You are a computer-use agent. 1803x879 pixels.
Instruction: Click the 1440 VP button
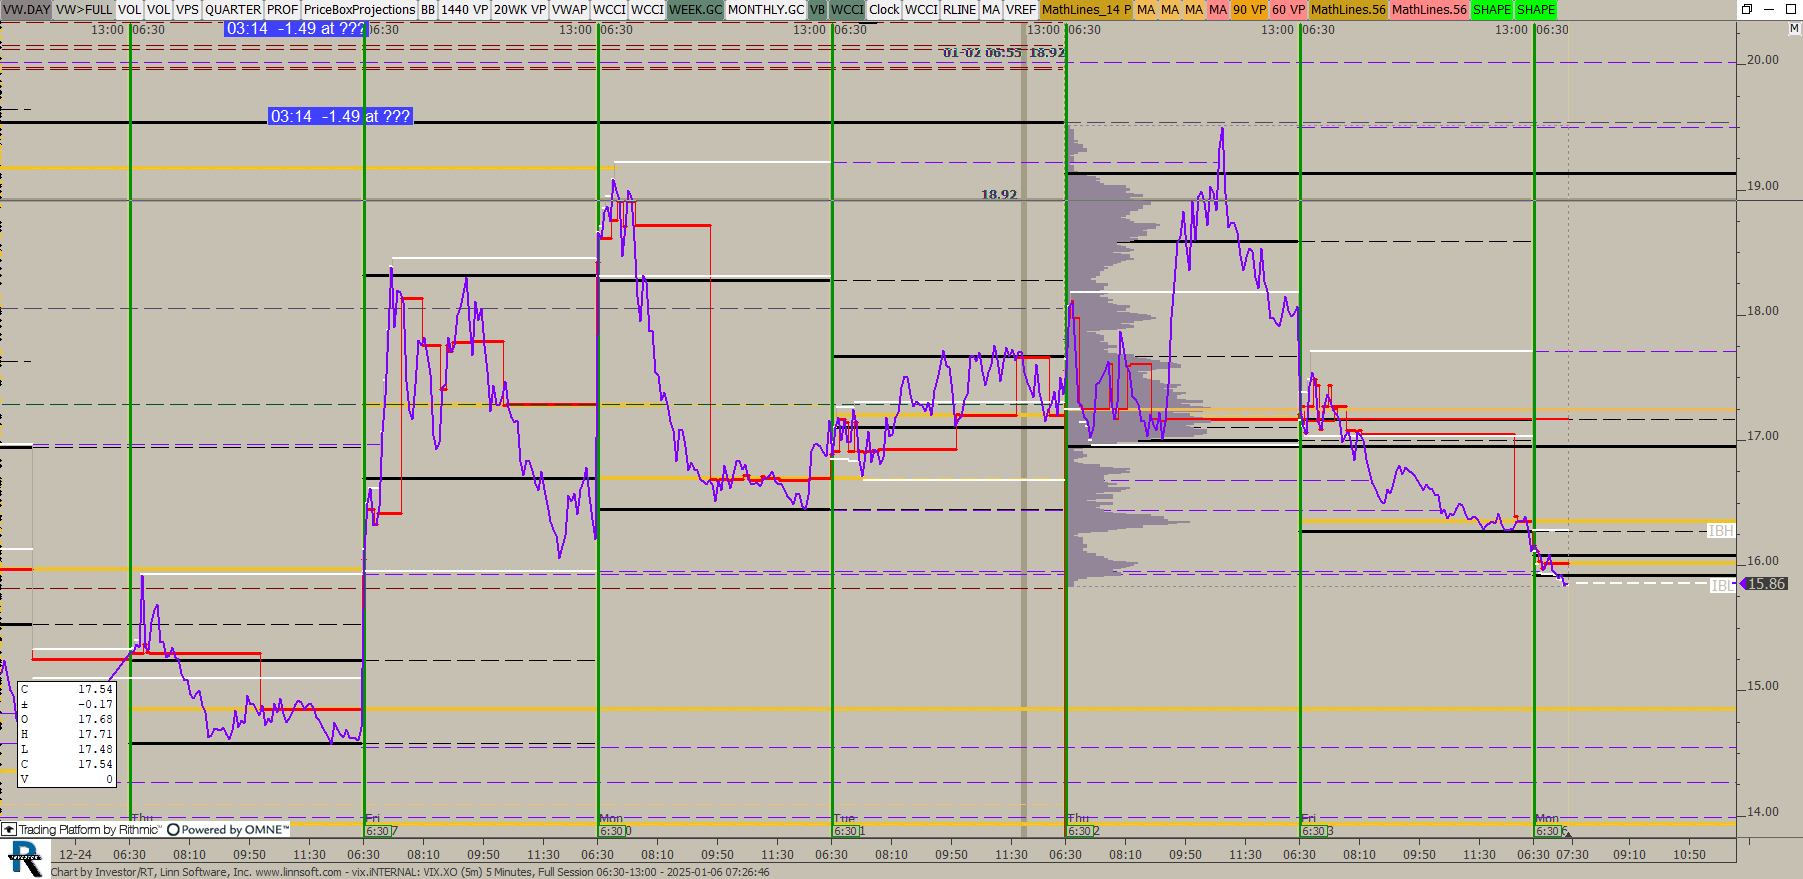click(464, 9)
